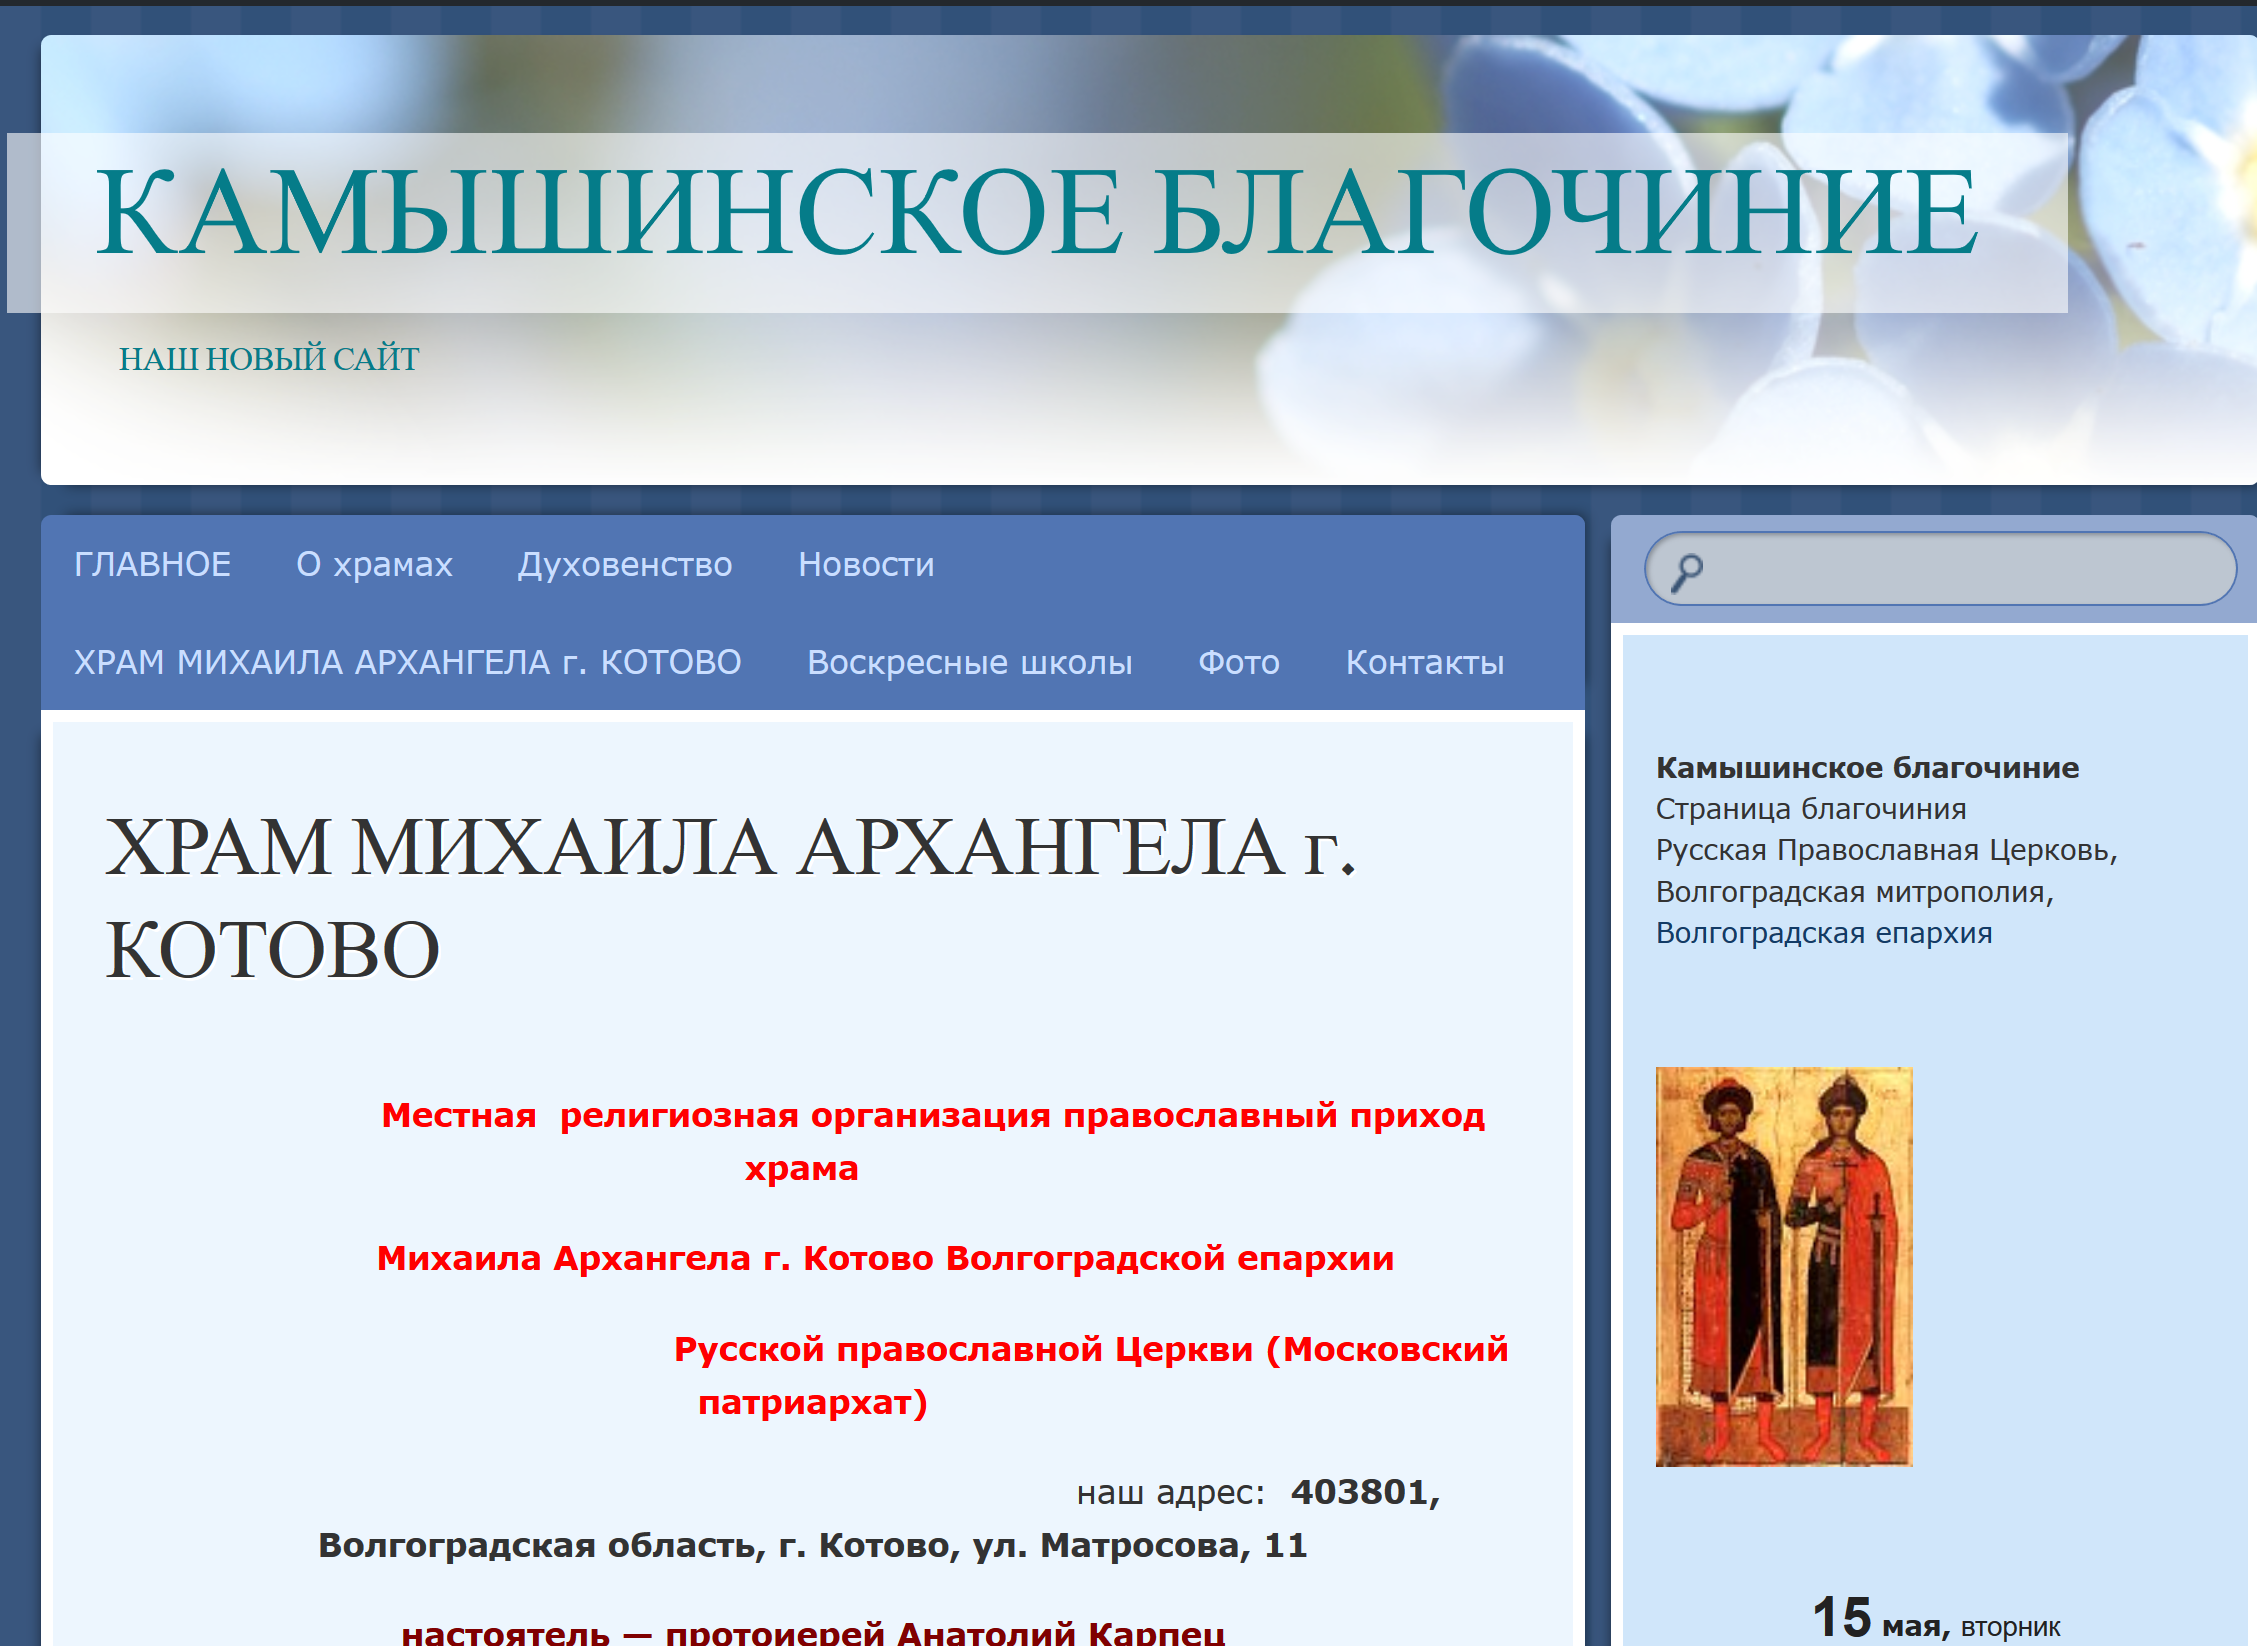
Task: Open the О храмах menu item
Action: [x=374, y=564]
